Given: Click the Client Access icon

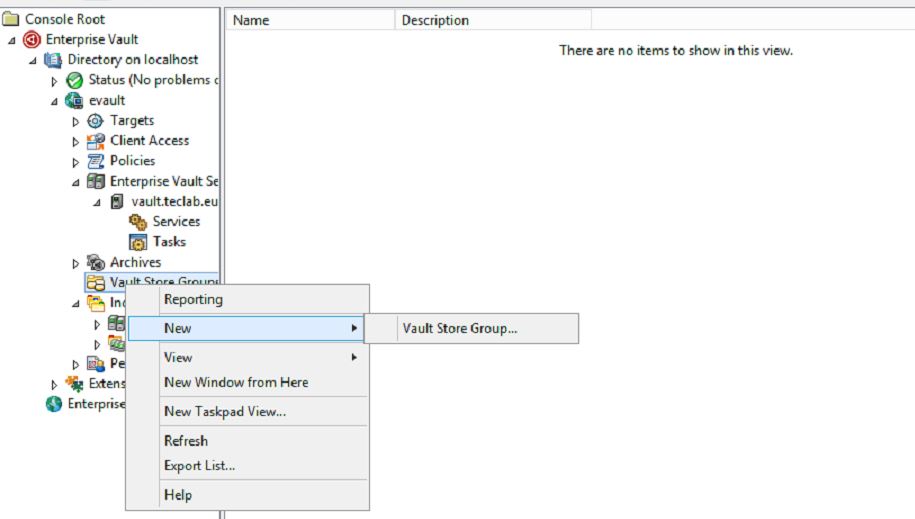Looking at the screenshot, I should click(95, 141).
